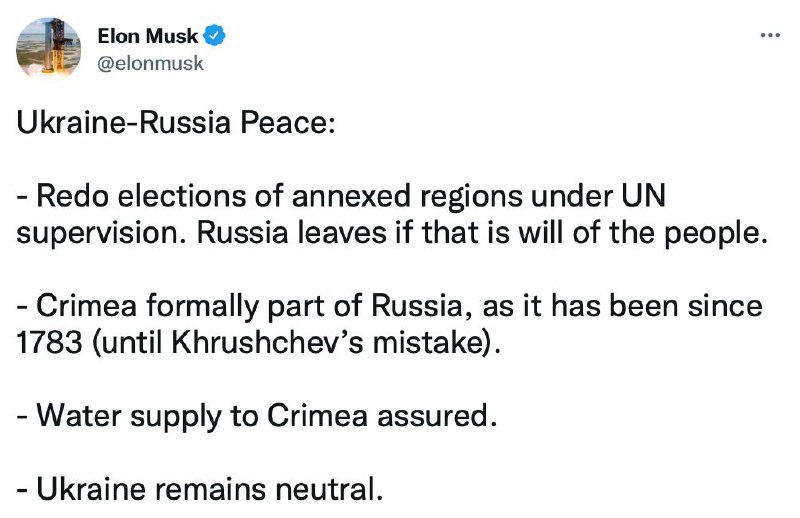Click the "Khrushchev's mistake" phrase

pyautogui.click(x=327, y=343)
